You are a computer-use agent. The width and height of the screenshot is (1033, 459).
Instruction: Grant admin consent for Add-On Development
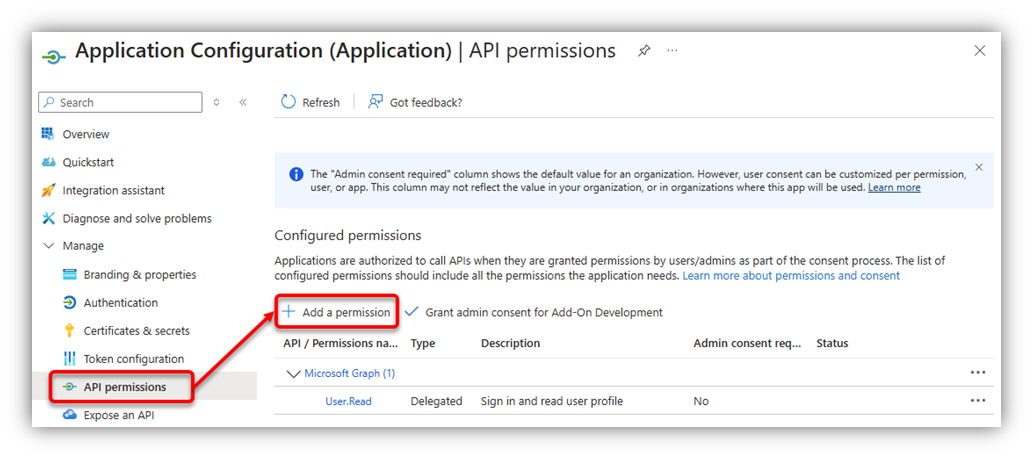[x=534, y=312]
